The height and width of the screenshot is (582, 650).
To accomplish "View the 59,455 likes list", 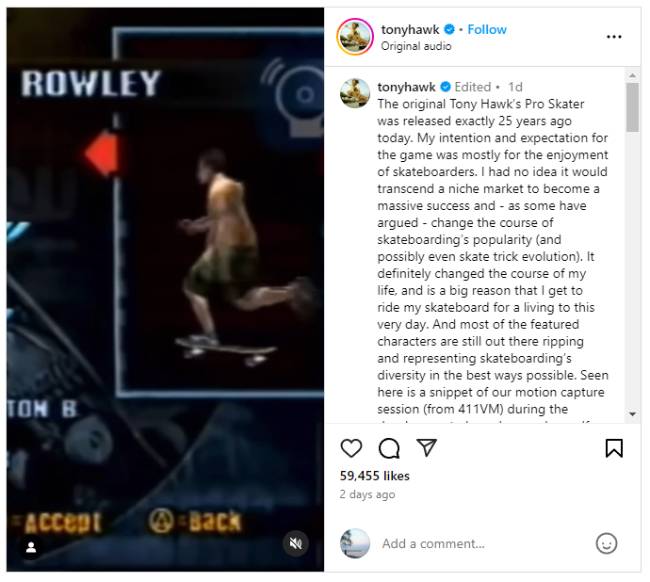I will [x=374, y=476].
